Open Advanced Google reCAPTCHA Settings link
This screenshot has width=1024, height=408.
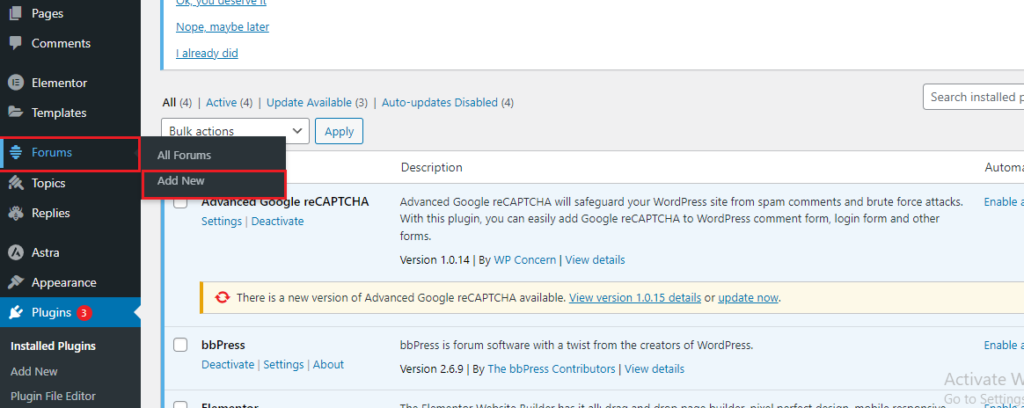[221, 221]
